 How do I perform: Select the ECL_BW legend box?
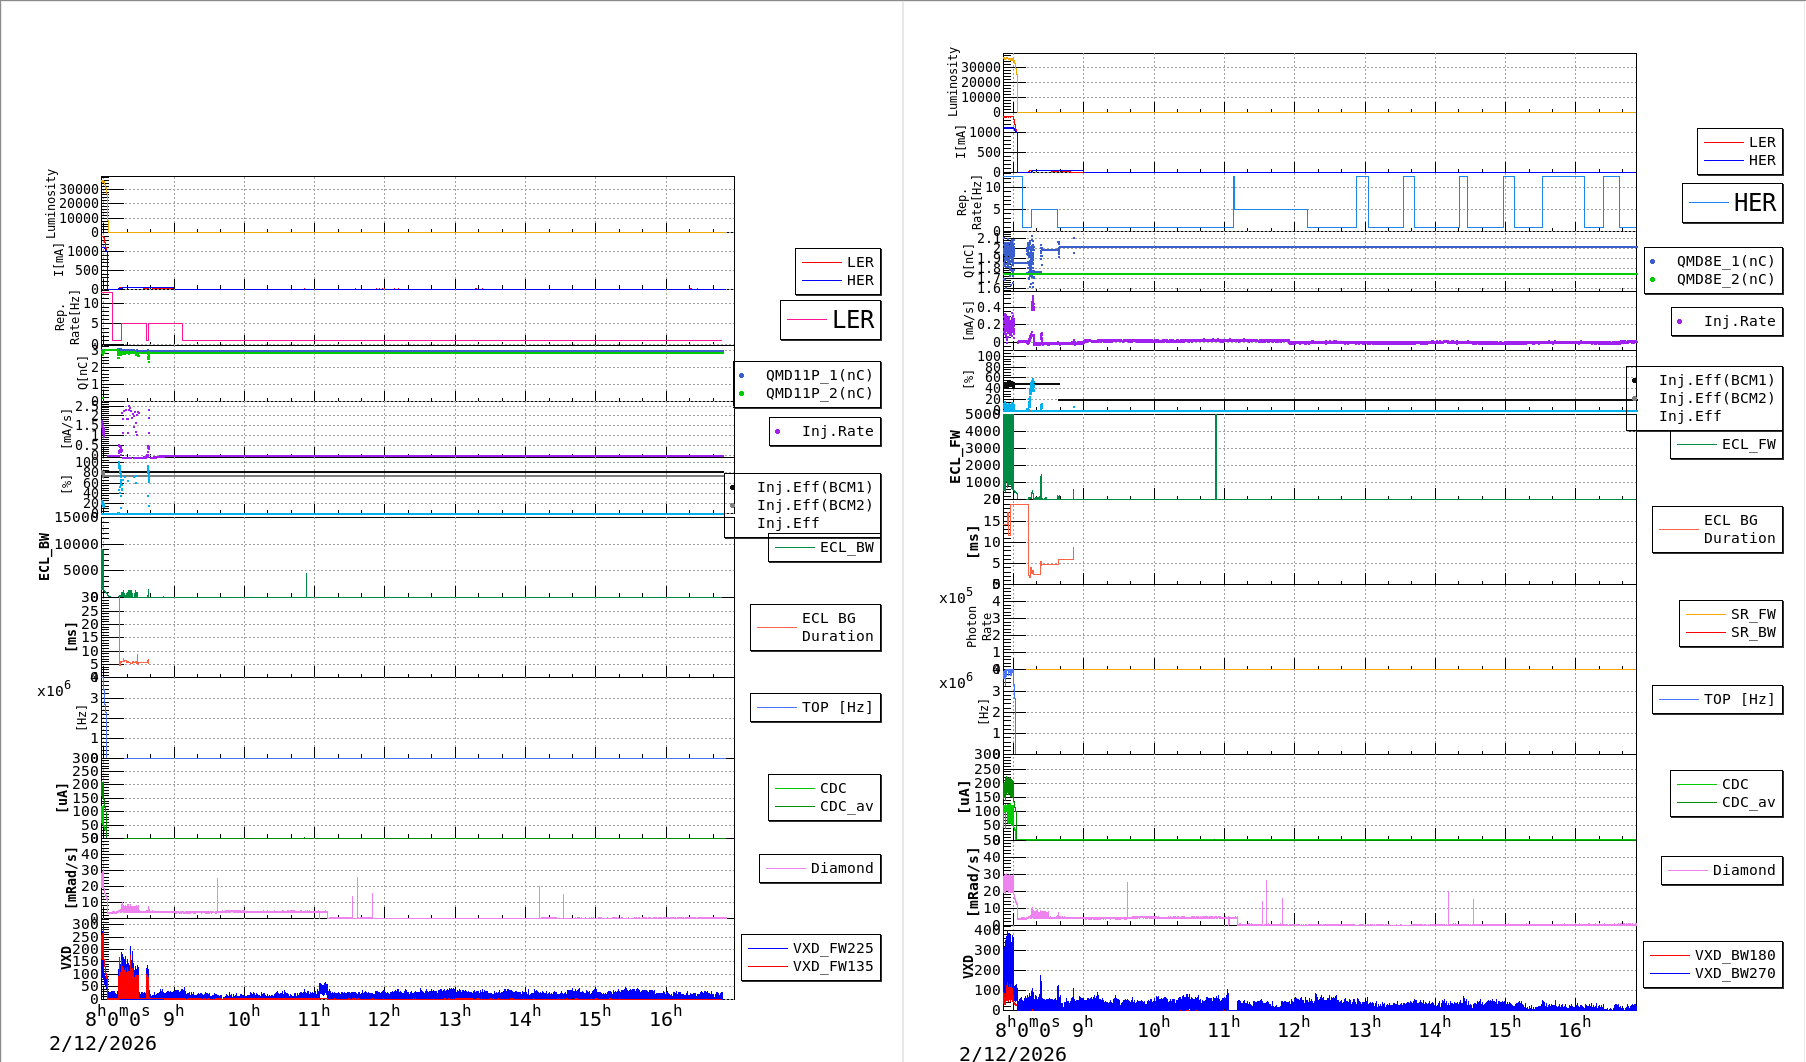(x=825, y=548)
